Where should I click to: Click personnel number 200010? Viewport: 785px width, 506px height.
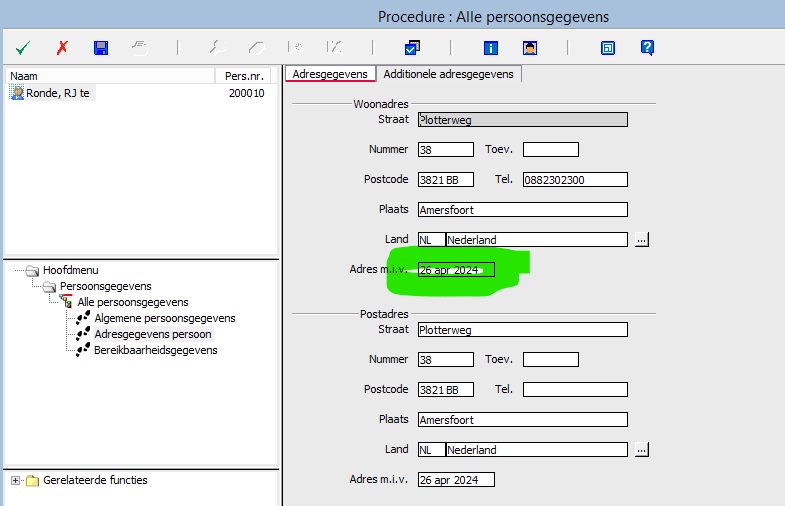click(246, 93)
